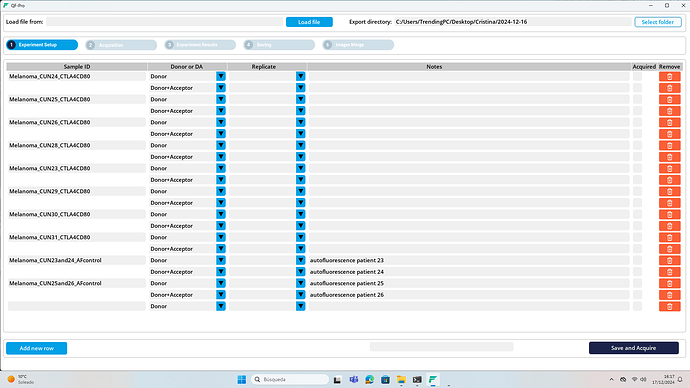Click trash icon on Melanoma_CUN29_CTLA4CD80 Donor row
Image resolution: width=690 pixels, height=388 pixels.
[669, 191]
